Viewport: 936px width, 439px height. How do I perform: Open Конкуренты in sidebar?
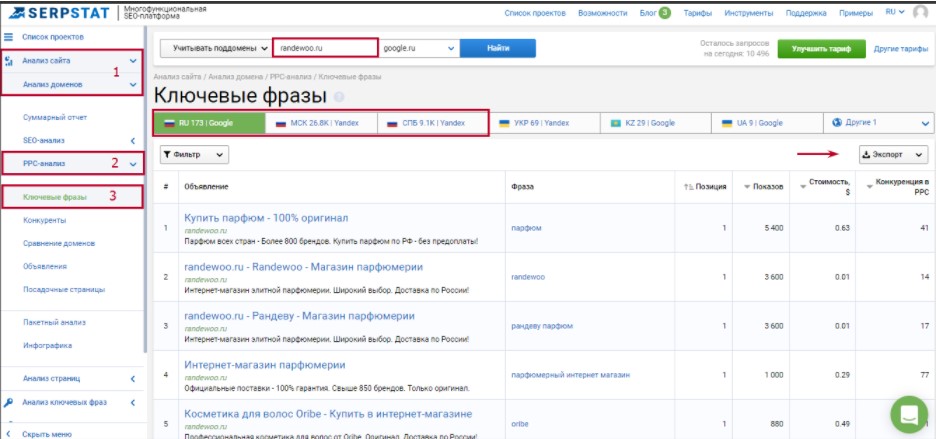pos(44,220)
